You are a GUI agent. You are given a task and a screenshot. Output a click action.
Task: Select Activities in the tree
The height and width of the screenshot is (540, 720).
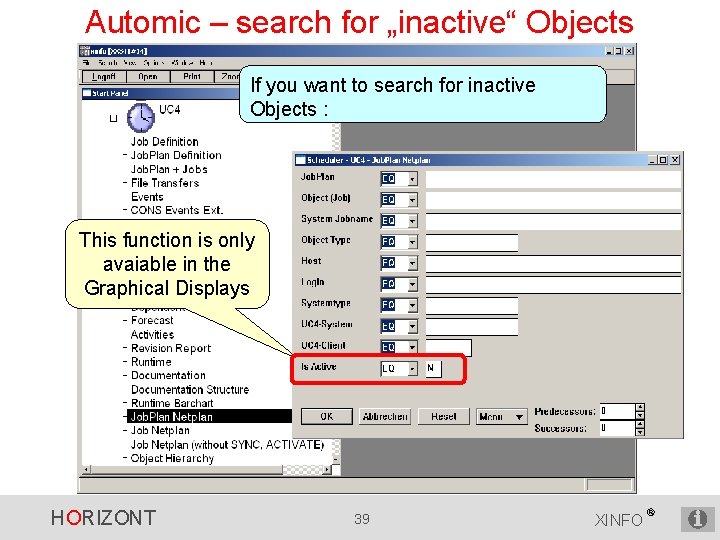click(x=152, y=335)
